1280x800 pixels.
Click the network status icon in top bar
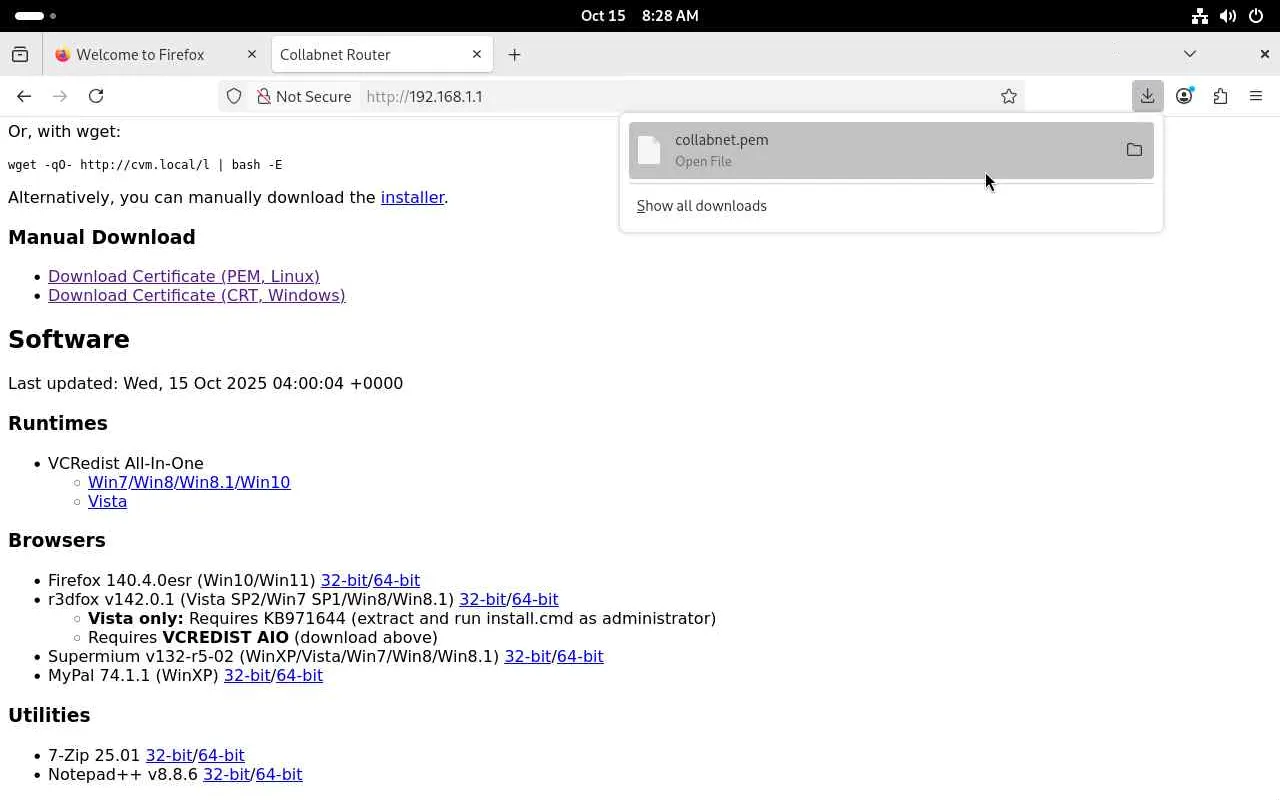(x=1200, y=16)
